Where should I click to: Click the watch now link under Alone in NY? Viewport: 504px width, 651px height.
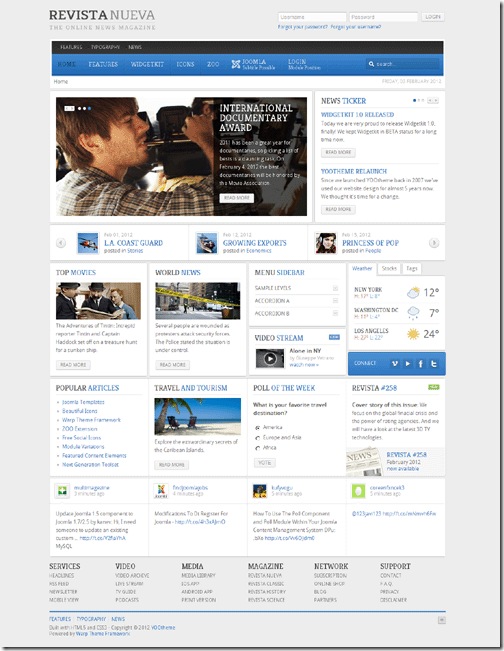304,365
